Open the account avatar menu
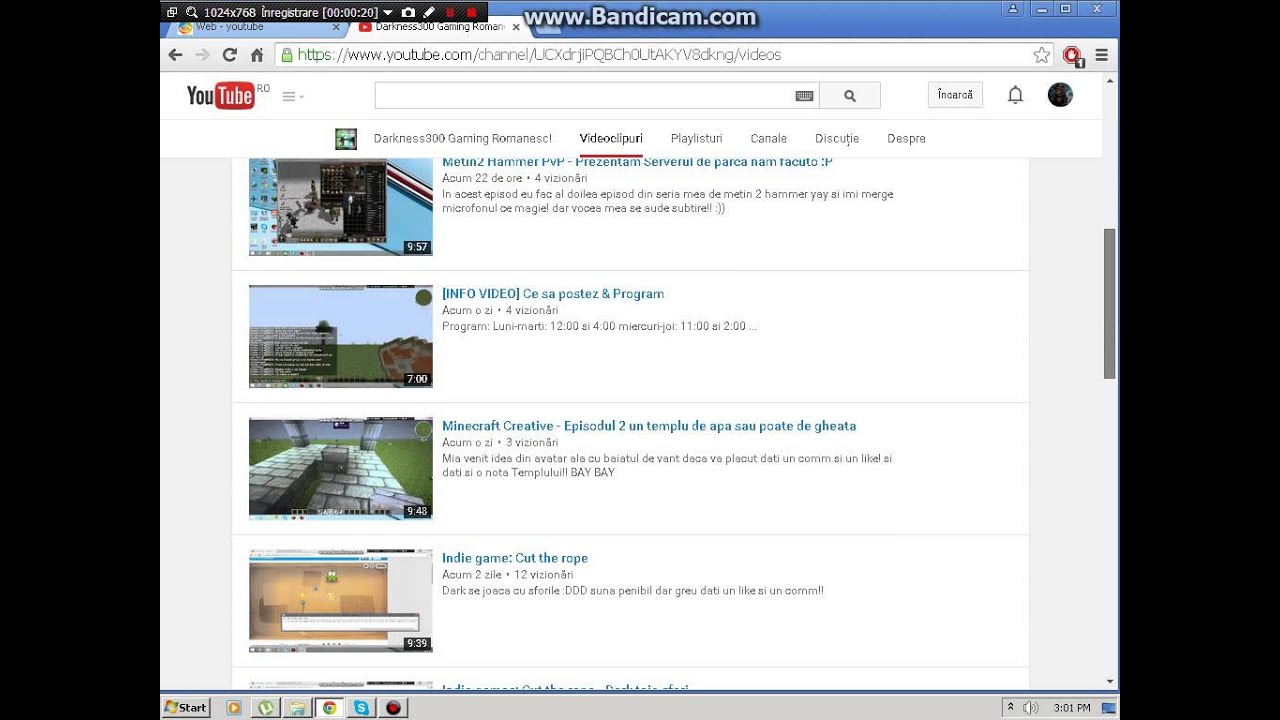This screenshot has width=1280, height=720. pyautogui.click(x=1060, y=95)
